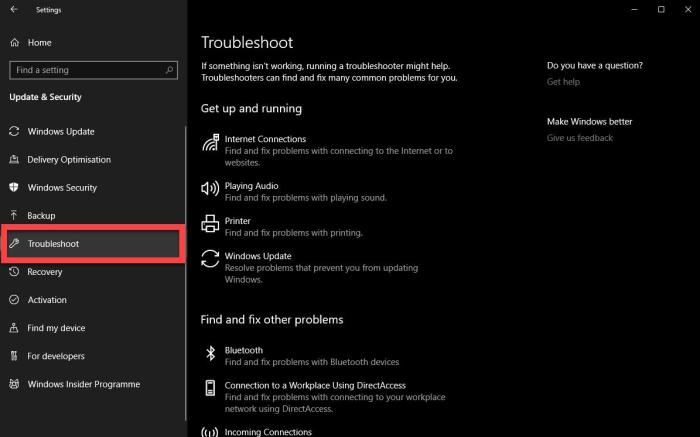700x437 pixels.
Task: Click the Do you have a question text
Action: tap(595, 65)
